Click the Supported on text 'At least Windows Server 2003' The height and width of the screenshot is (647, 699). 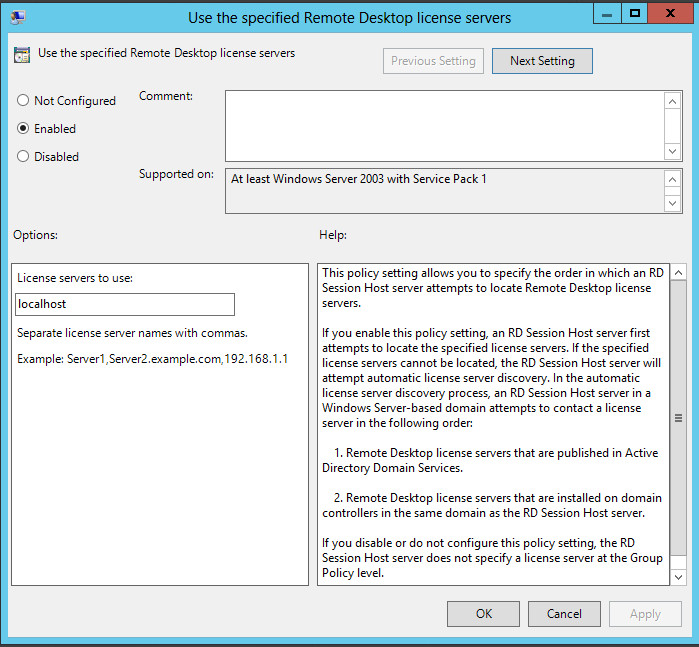coord(307,179)
